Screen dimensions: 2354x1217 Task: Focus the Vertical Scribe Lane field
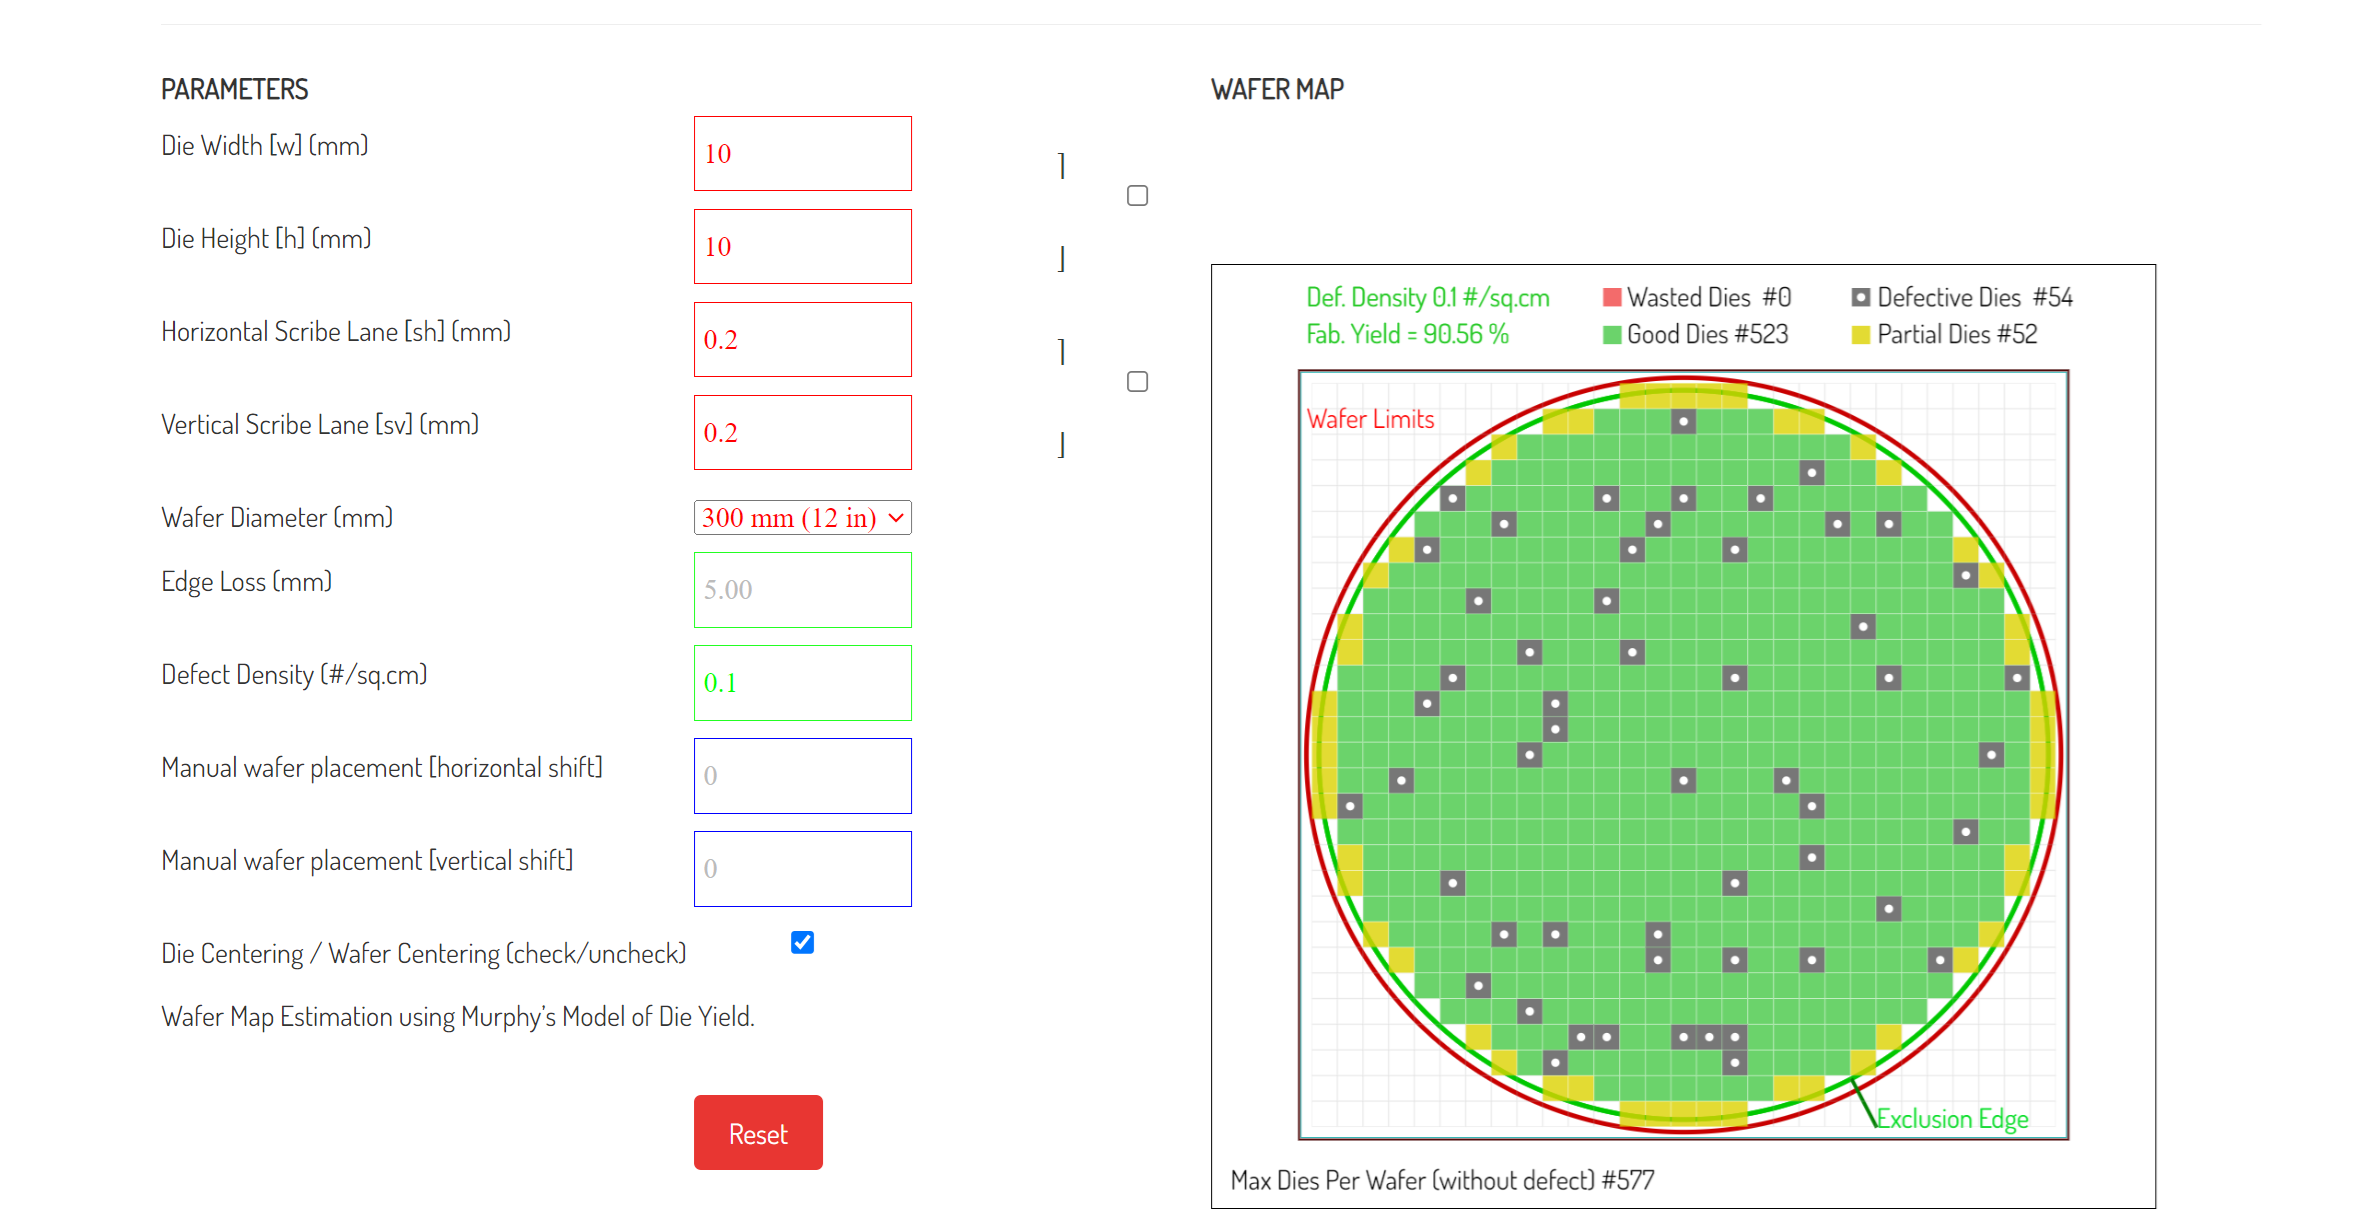[802, 432]
